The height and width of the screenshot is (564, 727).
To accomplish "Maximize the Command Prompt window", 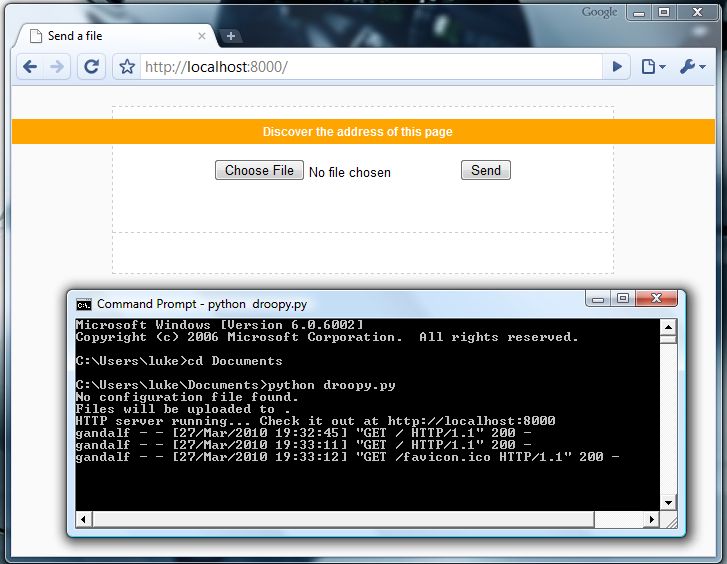I will (623, 299).
